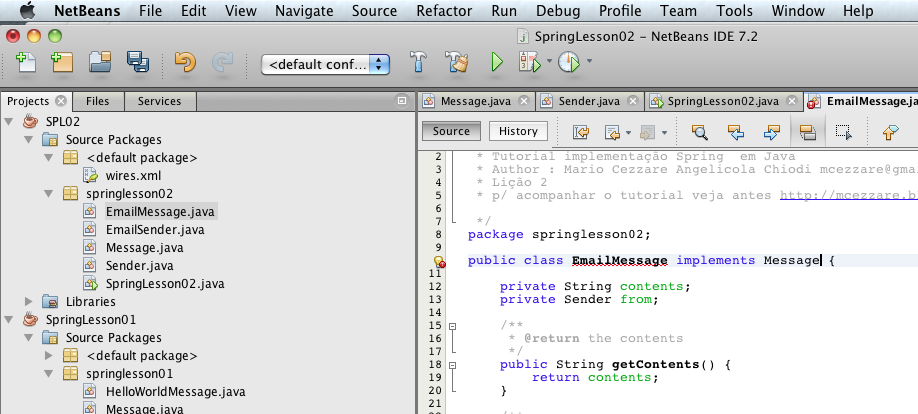Viewport: 918px width, 414px height.
Task: Jump to previous occurrence arrow icon
Action: coord(735,133)
